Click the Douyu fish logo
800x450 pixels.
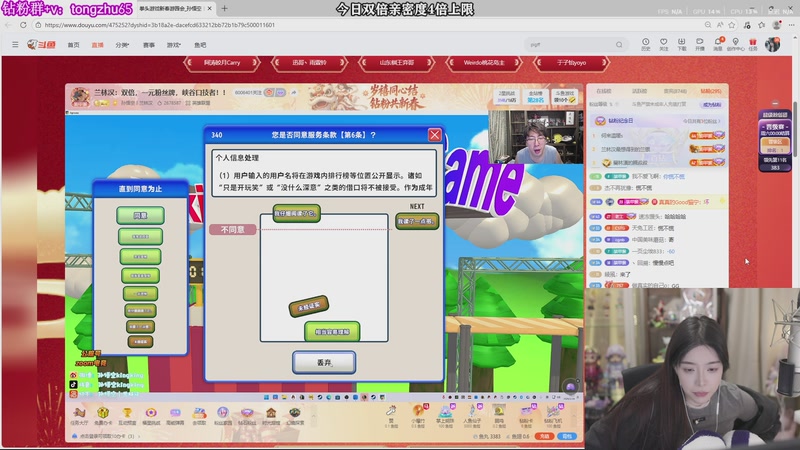(41, 45)
